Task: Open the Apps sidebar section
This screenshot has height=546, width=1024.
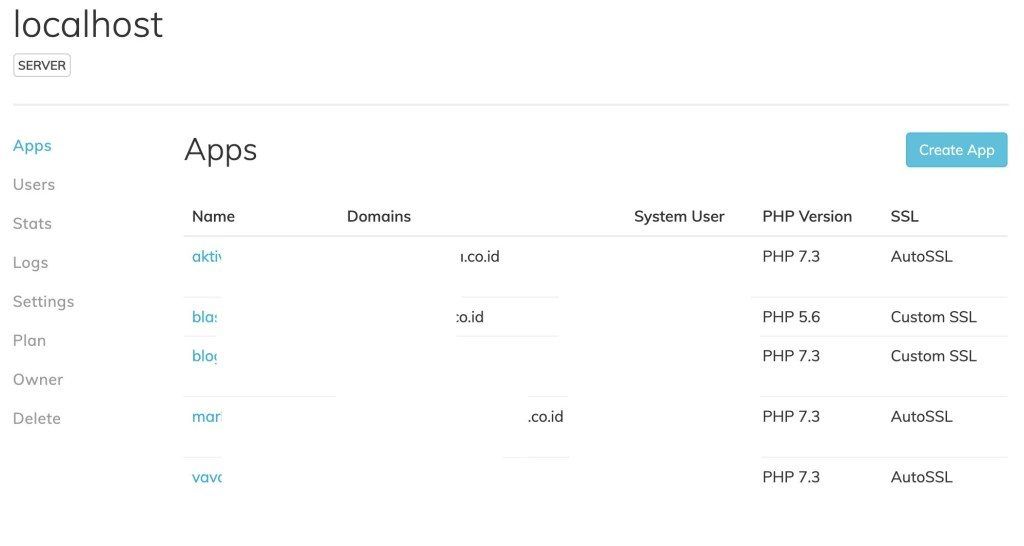Action: 32,146
